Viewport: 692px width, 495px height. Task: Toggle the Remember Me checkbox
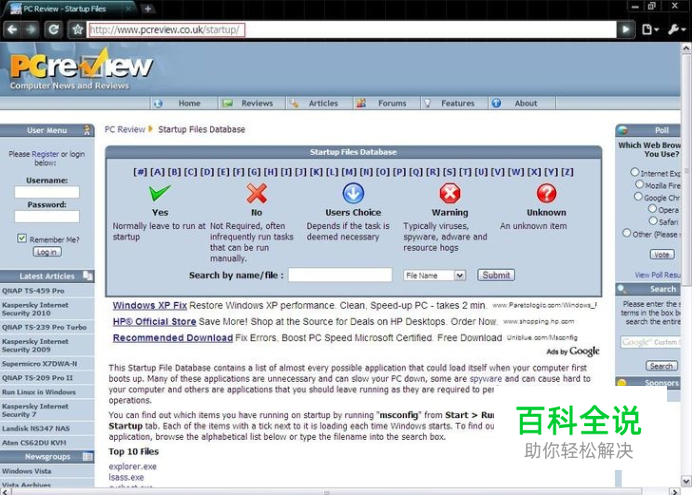[x=22, y=238]
